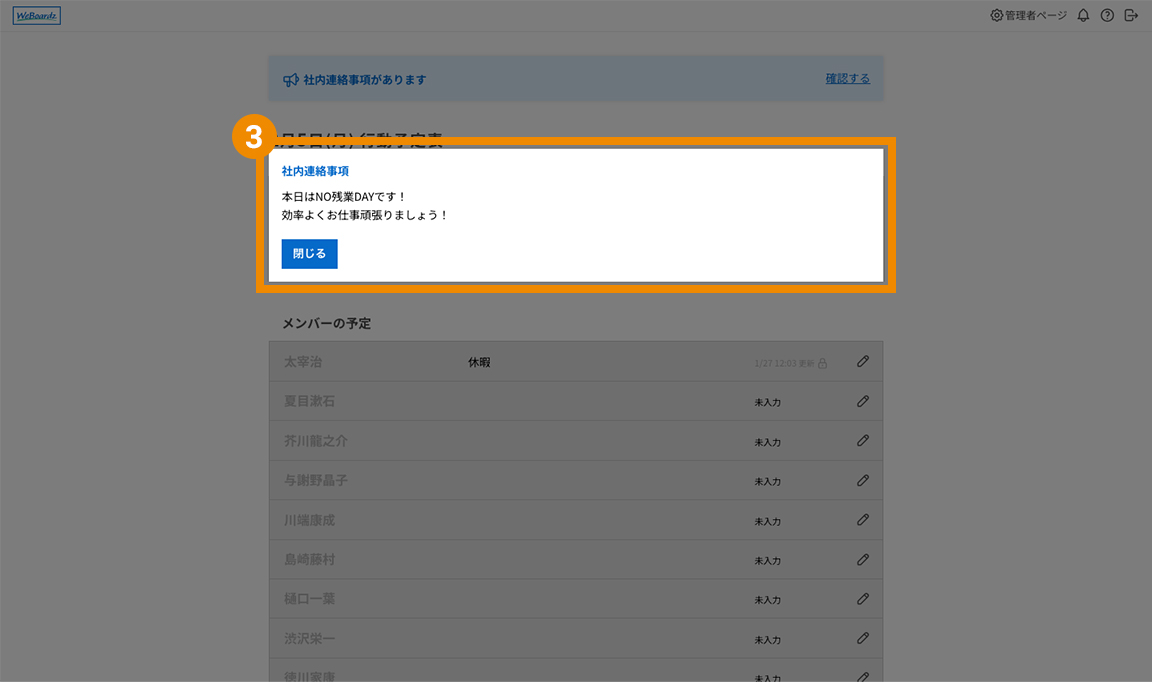Select the member name 与謝野晶子

pyautogui.click(x=316, y=481)
